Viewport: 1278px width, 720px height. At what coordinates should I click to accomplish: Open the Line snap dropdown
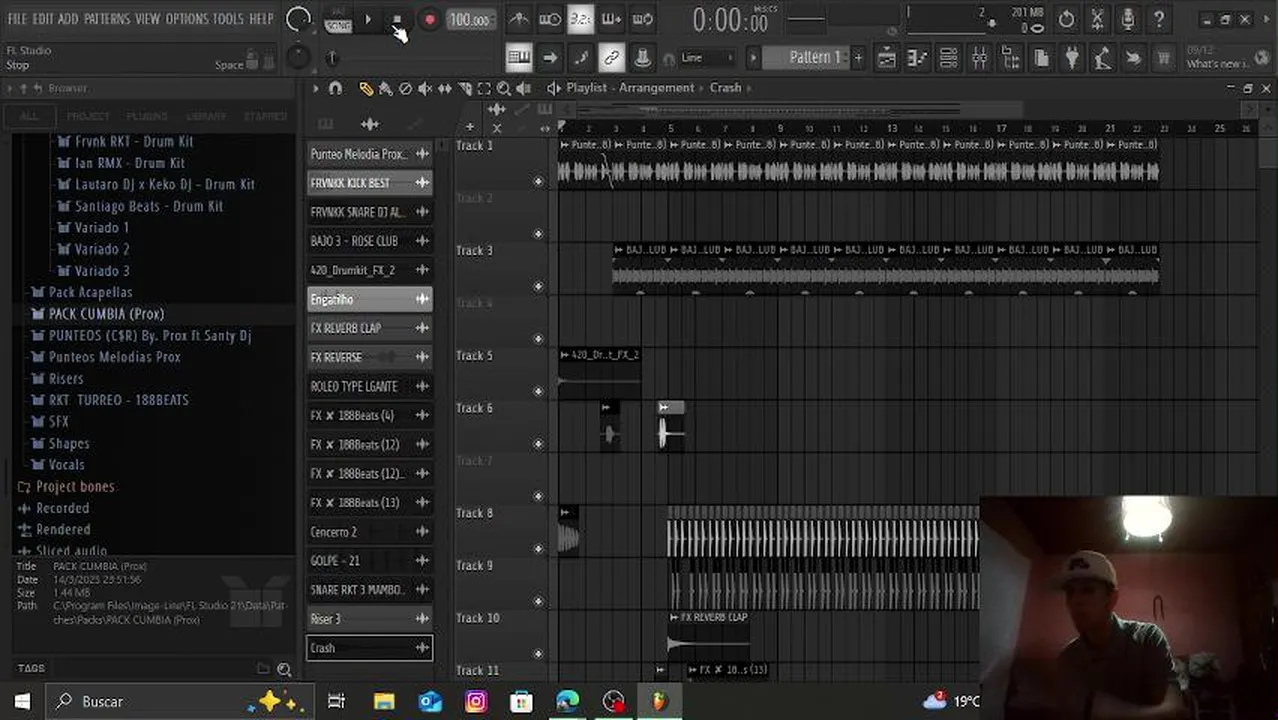tap(707, 57)
